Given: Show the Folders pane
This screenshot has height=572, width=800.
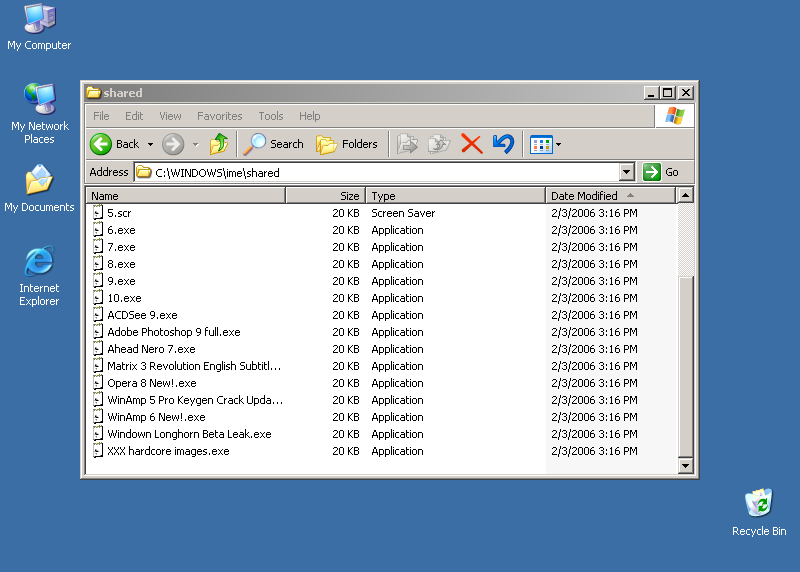Looking at the screenshot, I should point(347,144).
